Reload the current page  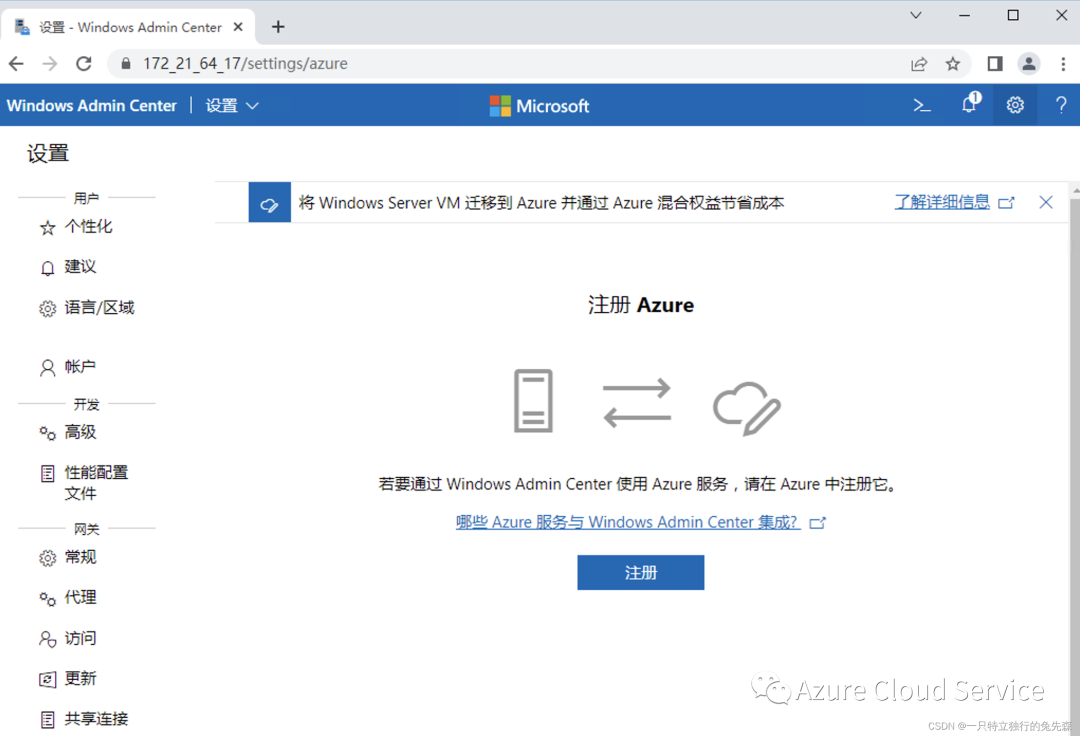pyautogui.click(x=84, y=64)
